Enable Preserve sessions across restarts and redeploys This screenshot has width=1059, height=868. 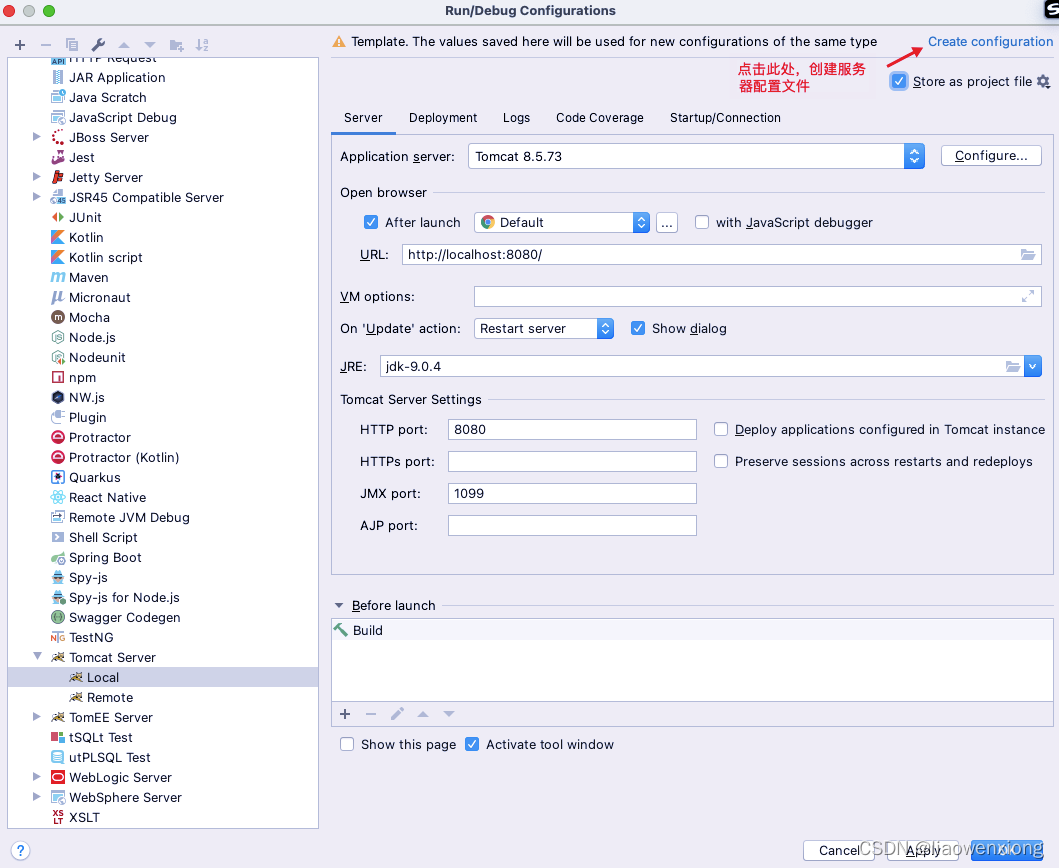tap(721, 461)
